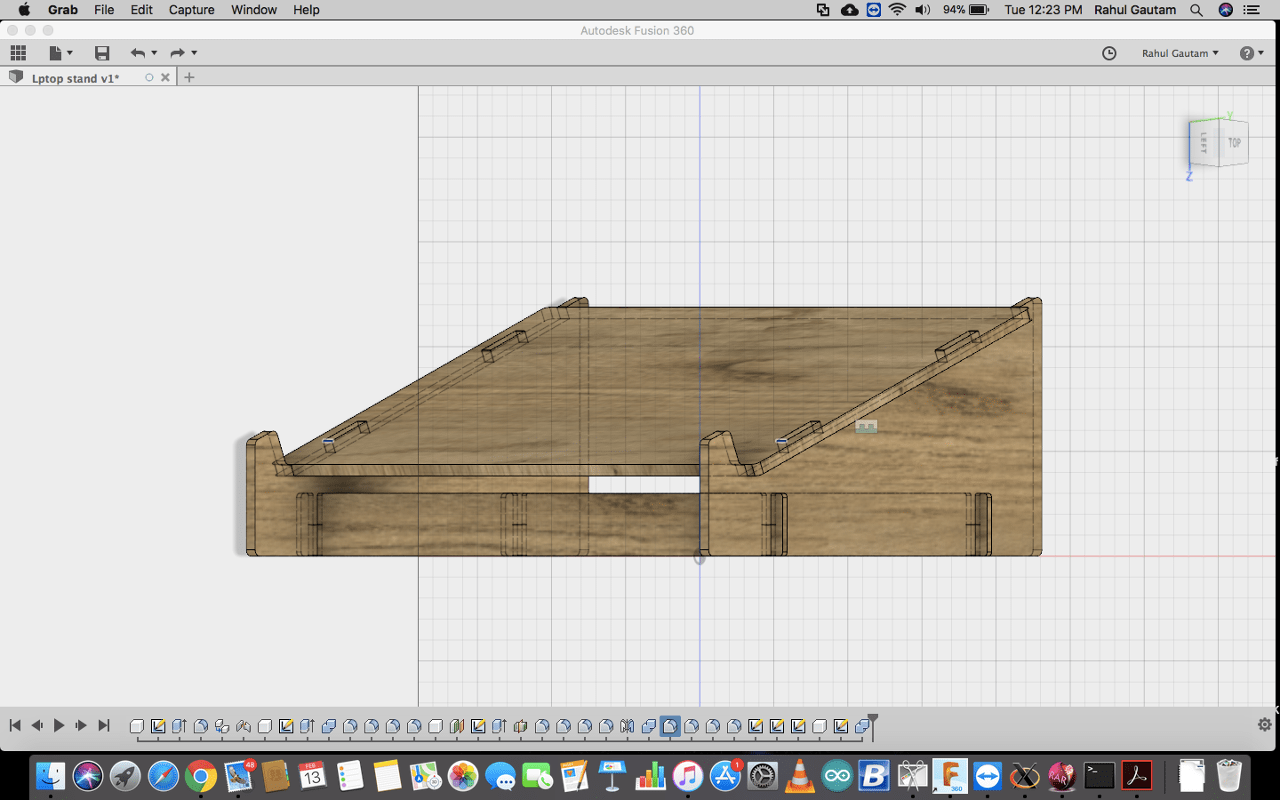
Task: Open the File menu in the menu bar
Action: 104,10
